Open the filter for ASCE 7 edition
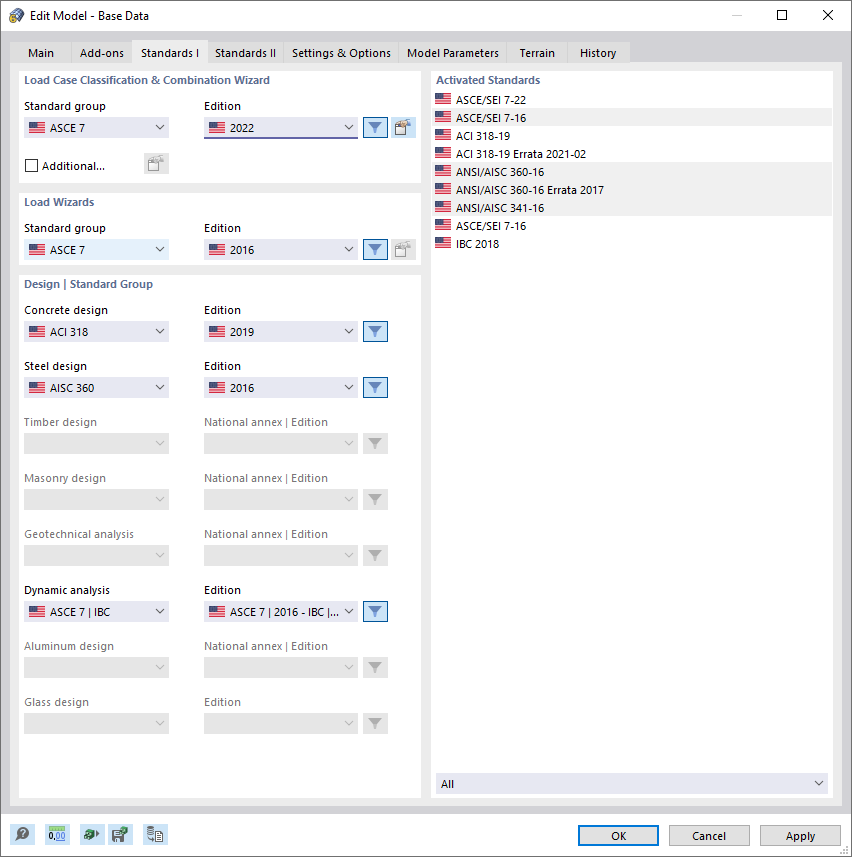 pyautogui.click(x=375, y=127)
